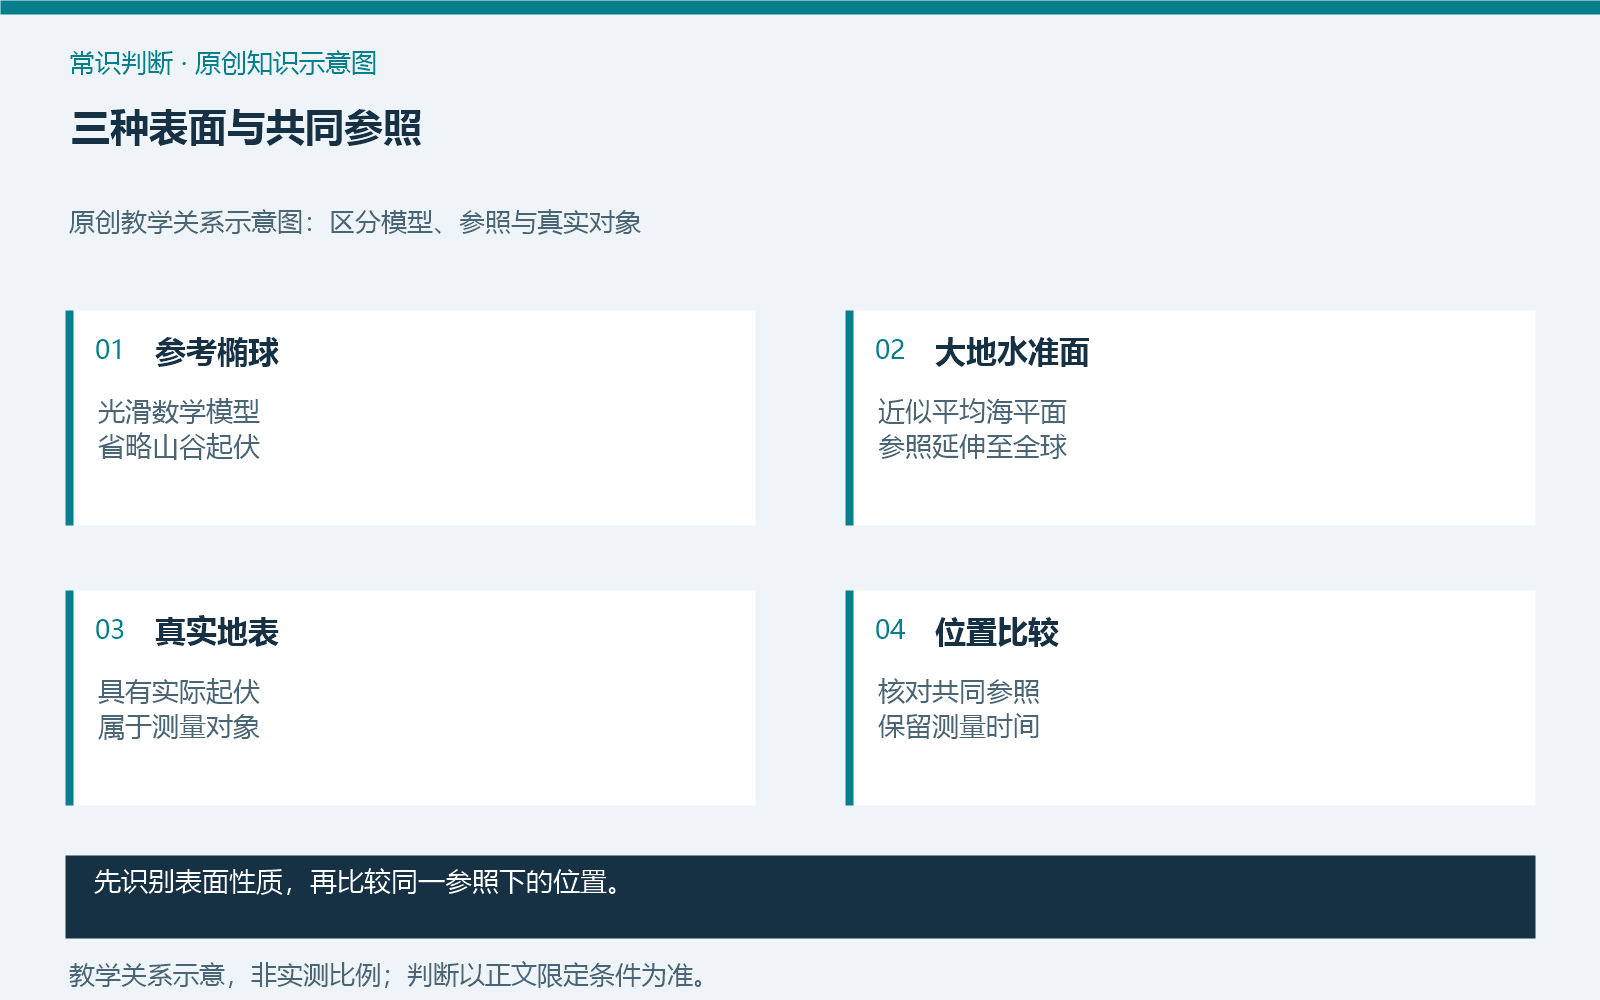Screen dimensions: 1600x1000
Task: Click the dark banner text 先识别表面性质，再比较同一参照下的位置。
Action: tap(359, 882)
